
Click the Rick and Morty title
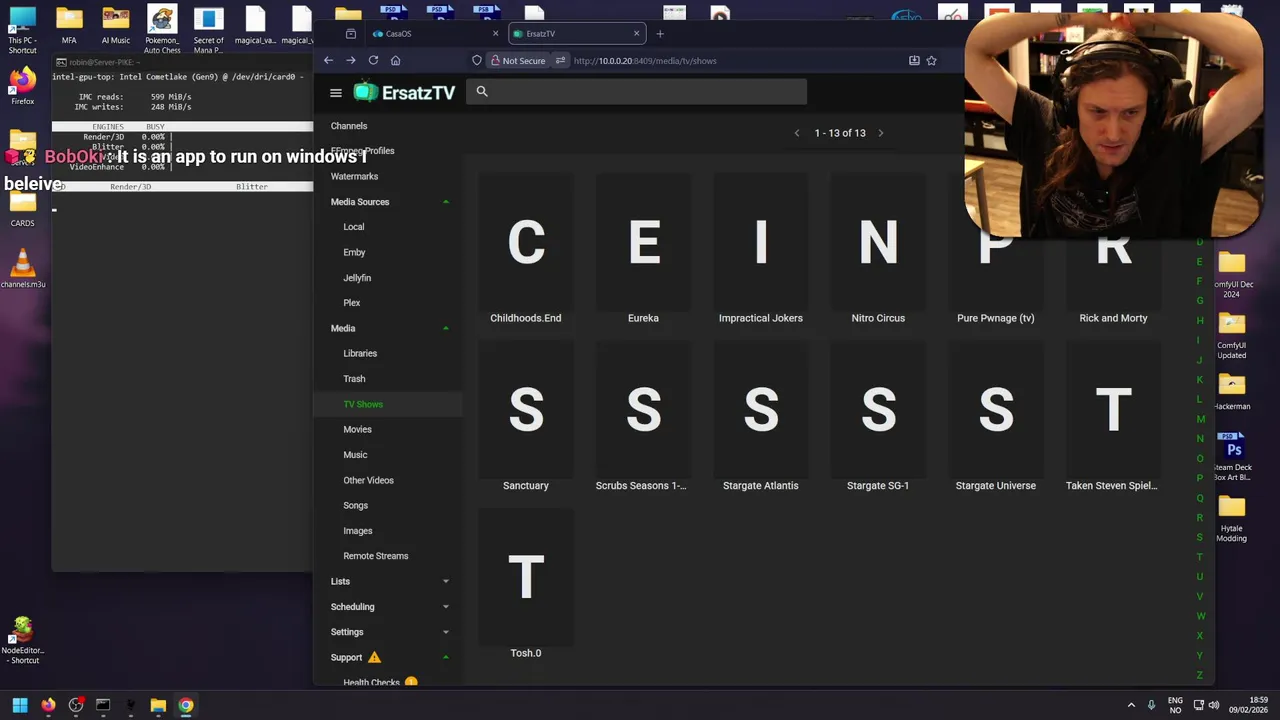(1113, 318)
